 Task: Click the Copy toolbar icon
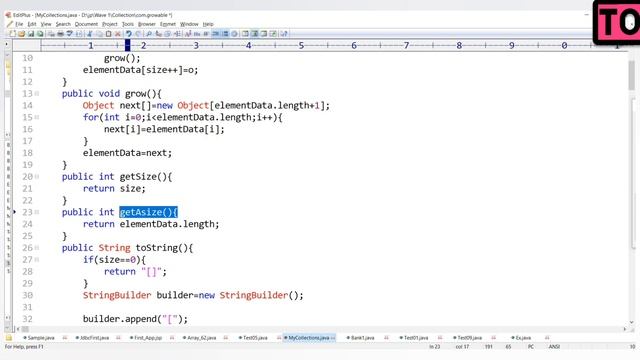point(99,34)
